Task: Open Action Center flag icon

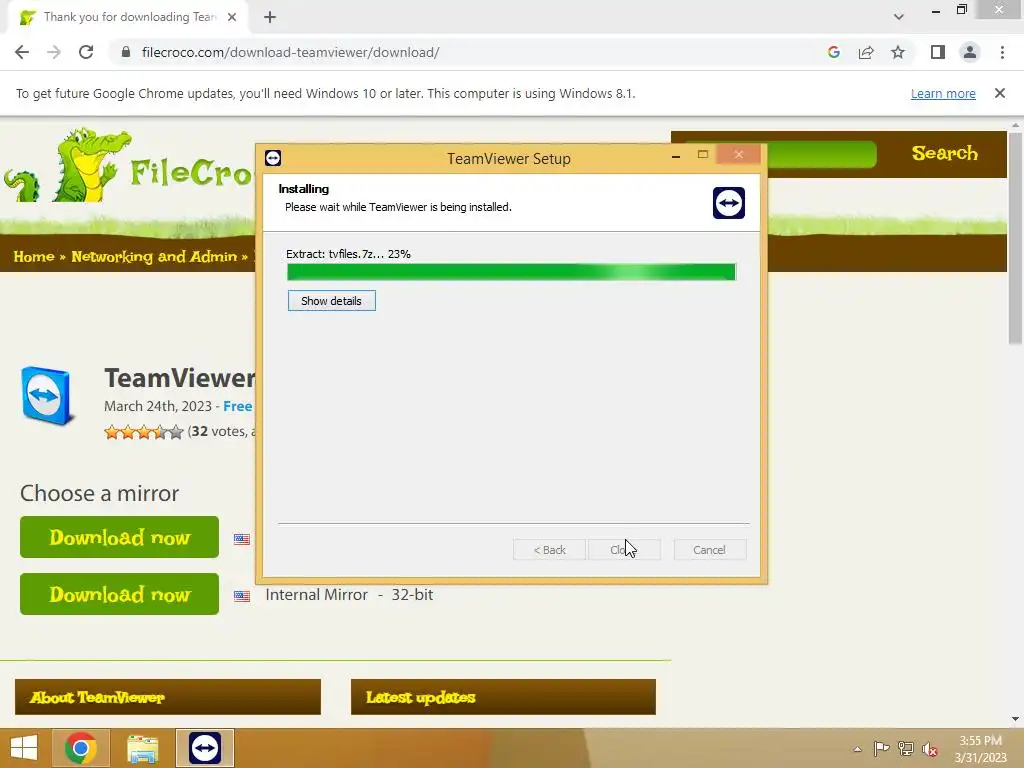Action: pos(881,749)
